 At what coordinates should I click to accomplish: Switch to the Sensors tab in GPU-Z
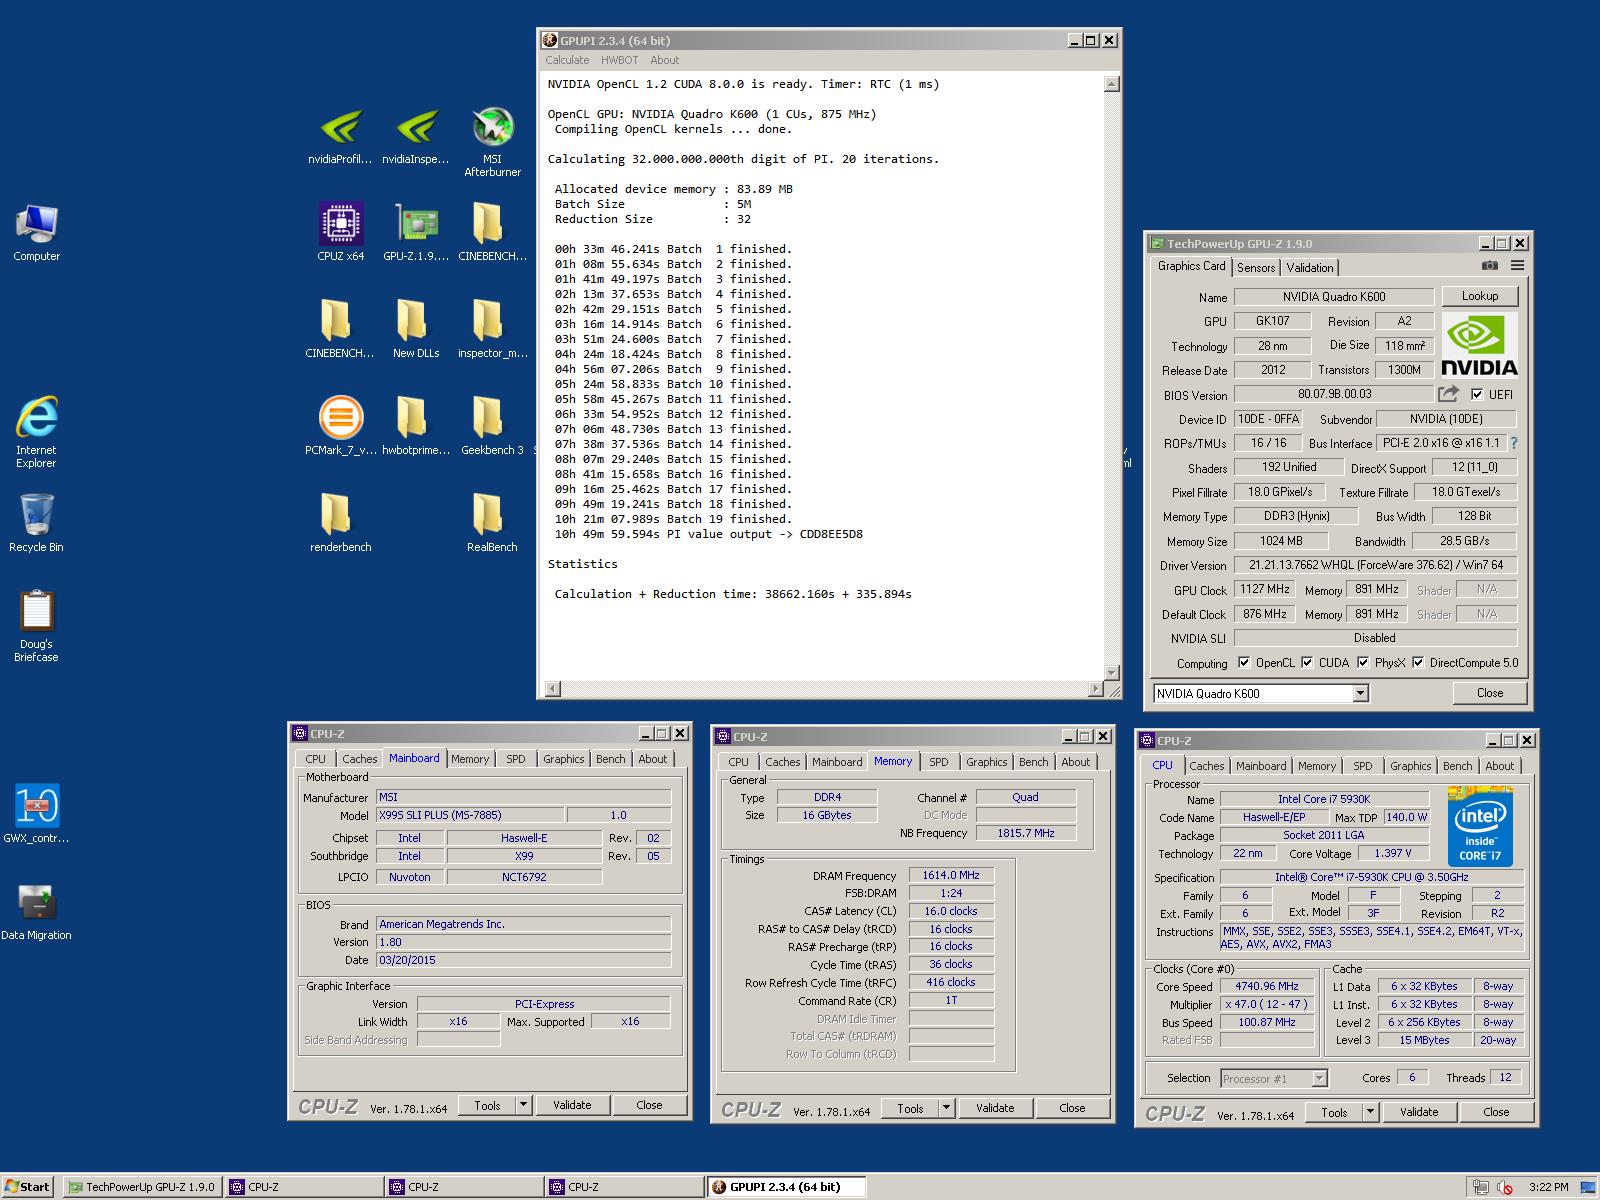[x=1256, y=267]
